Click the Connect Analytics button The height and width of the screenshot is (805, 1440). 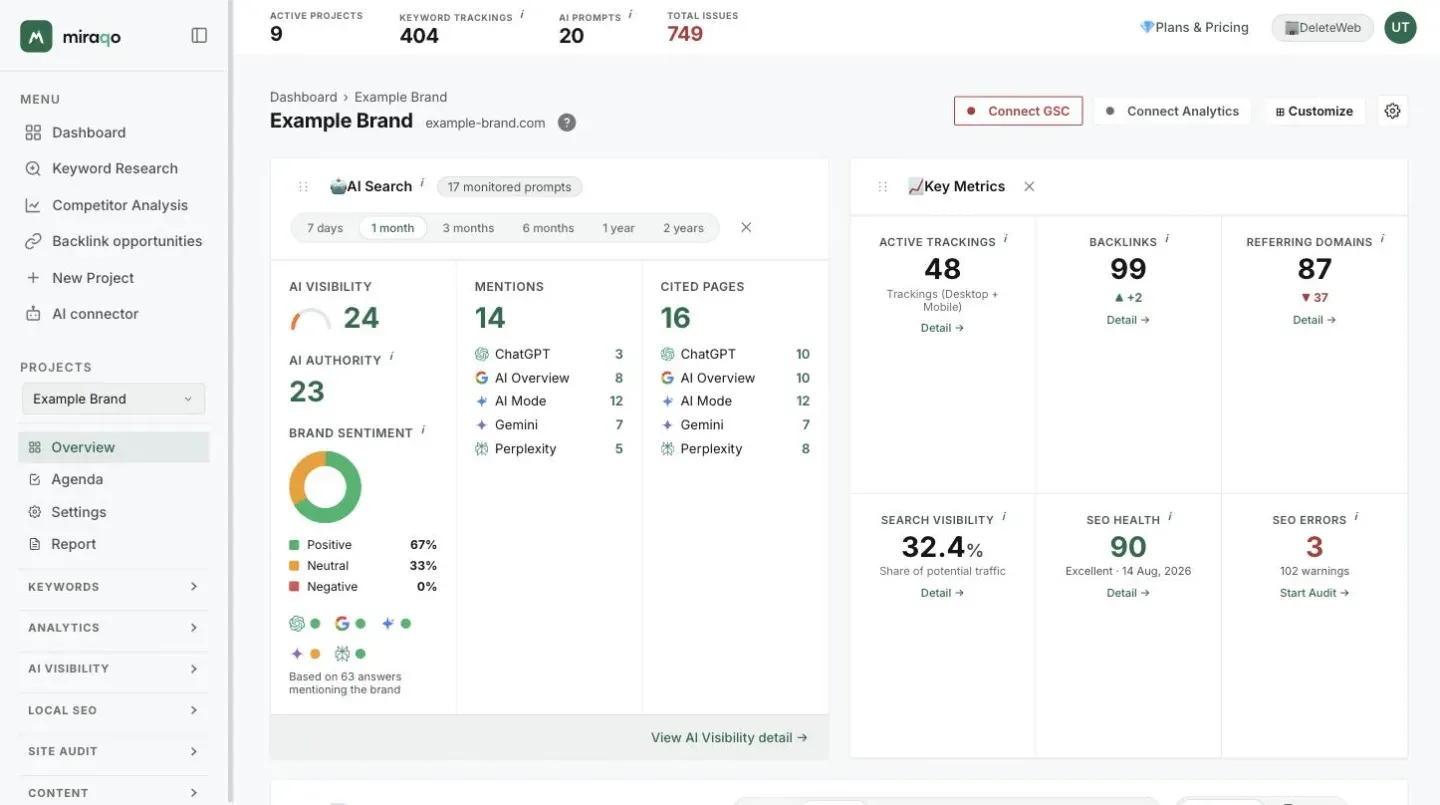click(1172, 111)
